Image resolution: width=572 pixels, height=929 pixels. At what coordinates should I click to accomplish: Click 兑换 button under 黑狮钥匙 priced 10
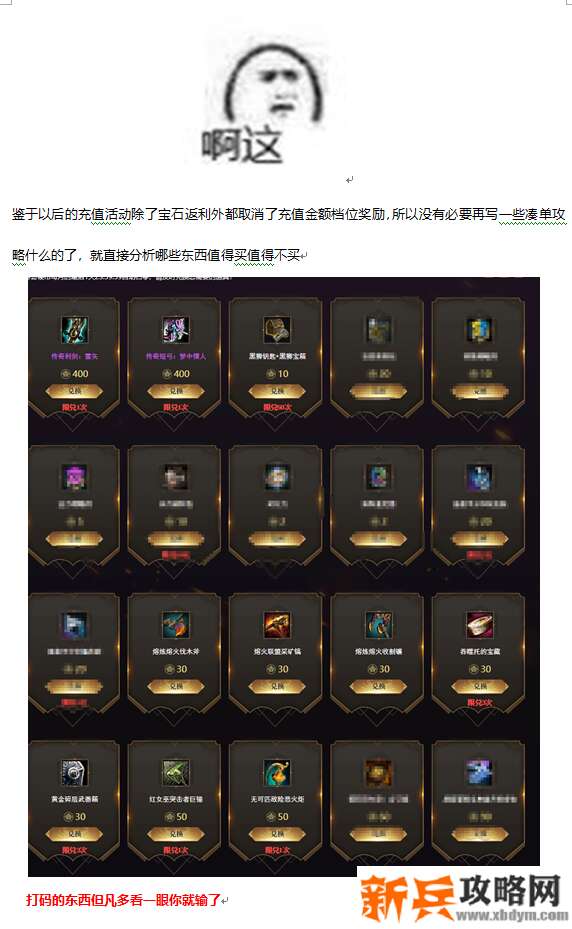[x=277, y=391]
